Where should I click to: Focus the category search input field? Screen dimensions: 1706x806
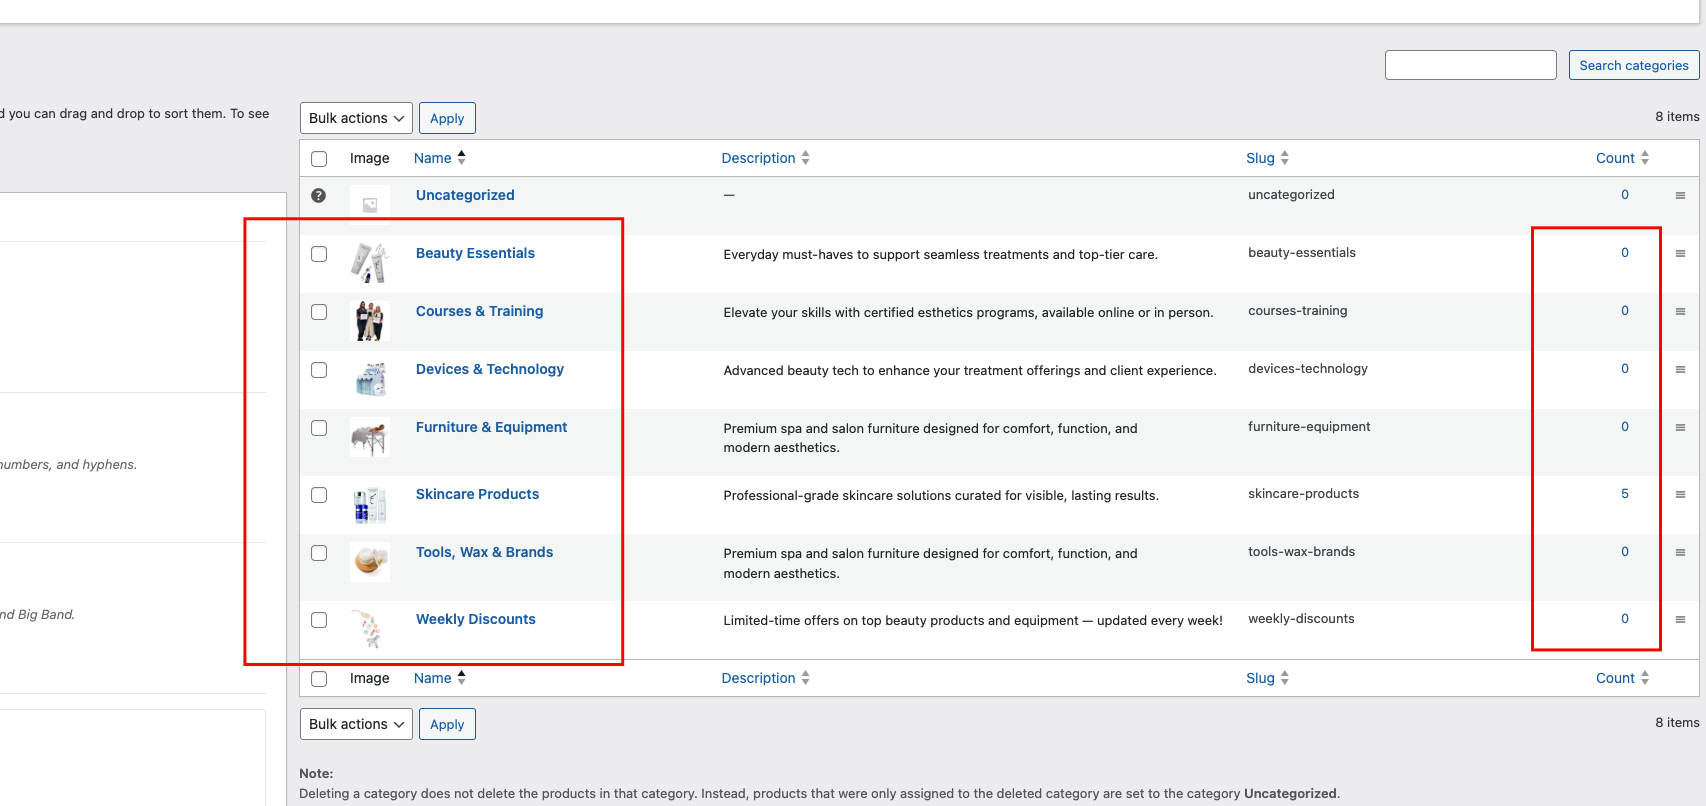[x=1470, y=65]
